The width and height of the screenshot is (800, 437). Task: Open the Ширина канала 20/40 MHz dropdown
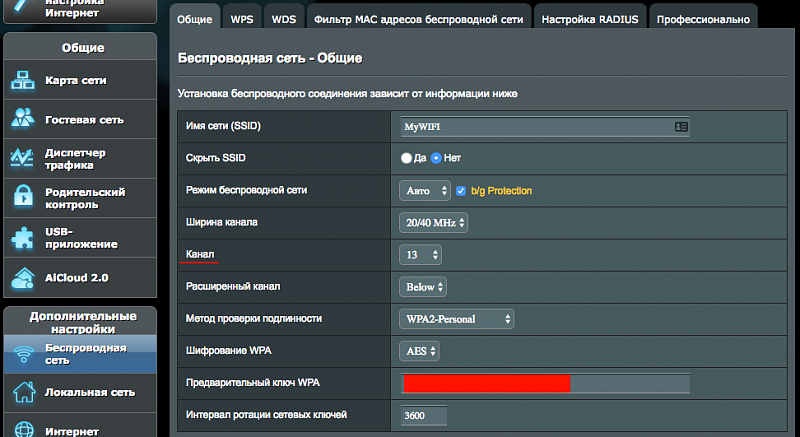pyautogui.click(x=434, y=223)
